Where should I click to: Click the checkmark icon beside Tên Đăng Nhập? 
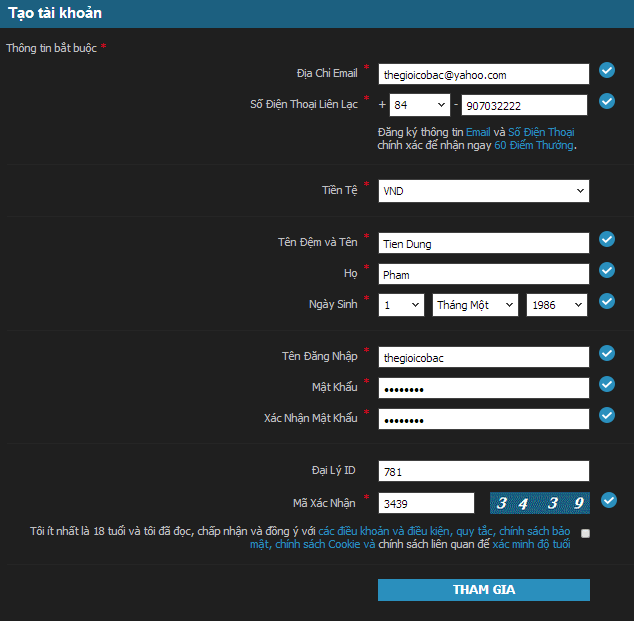(607, 353)
